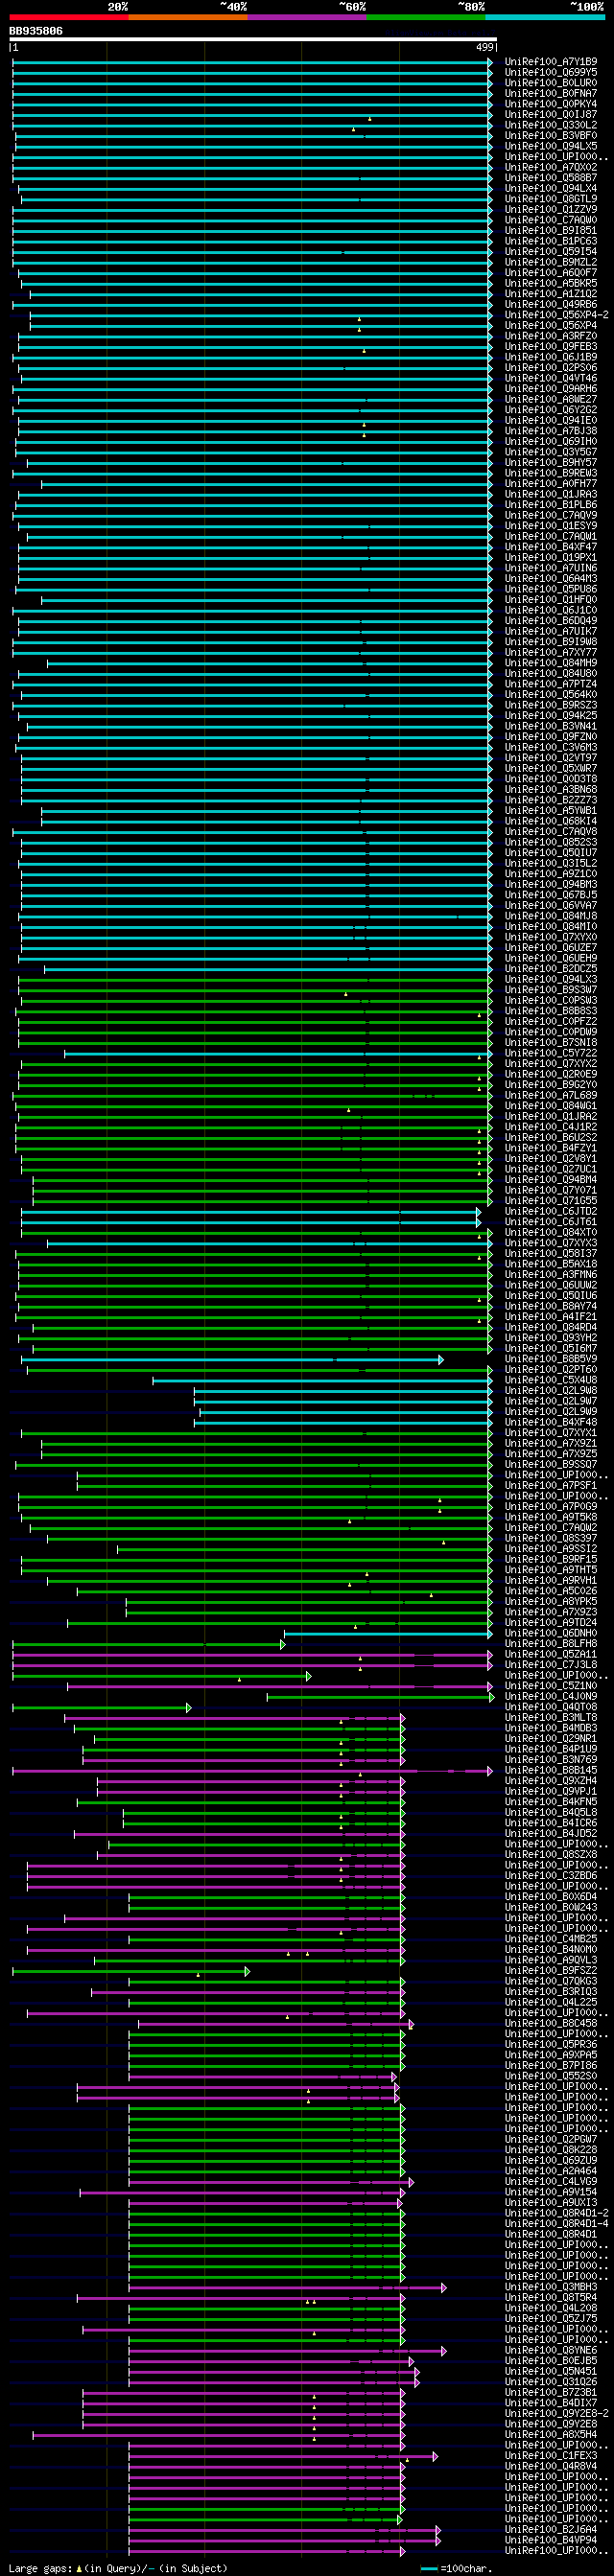Click the green ~80% identity legend segment

click(x=426, y=17)
